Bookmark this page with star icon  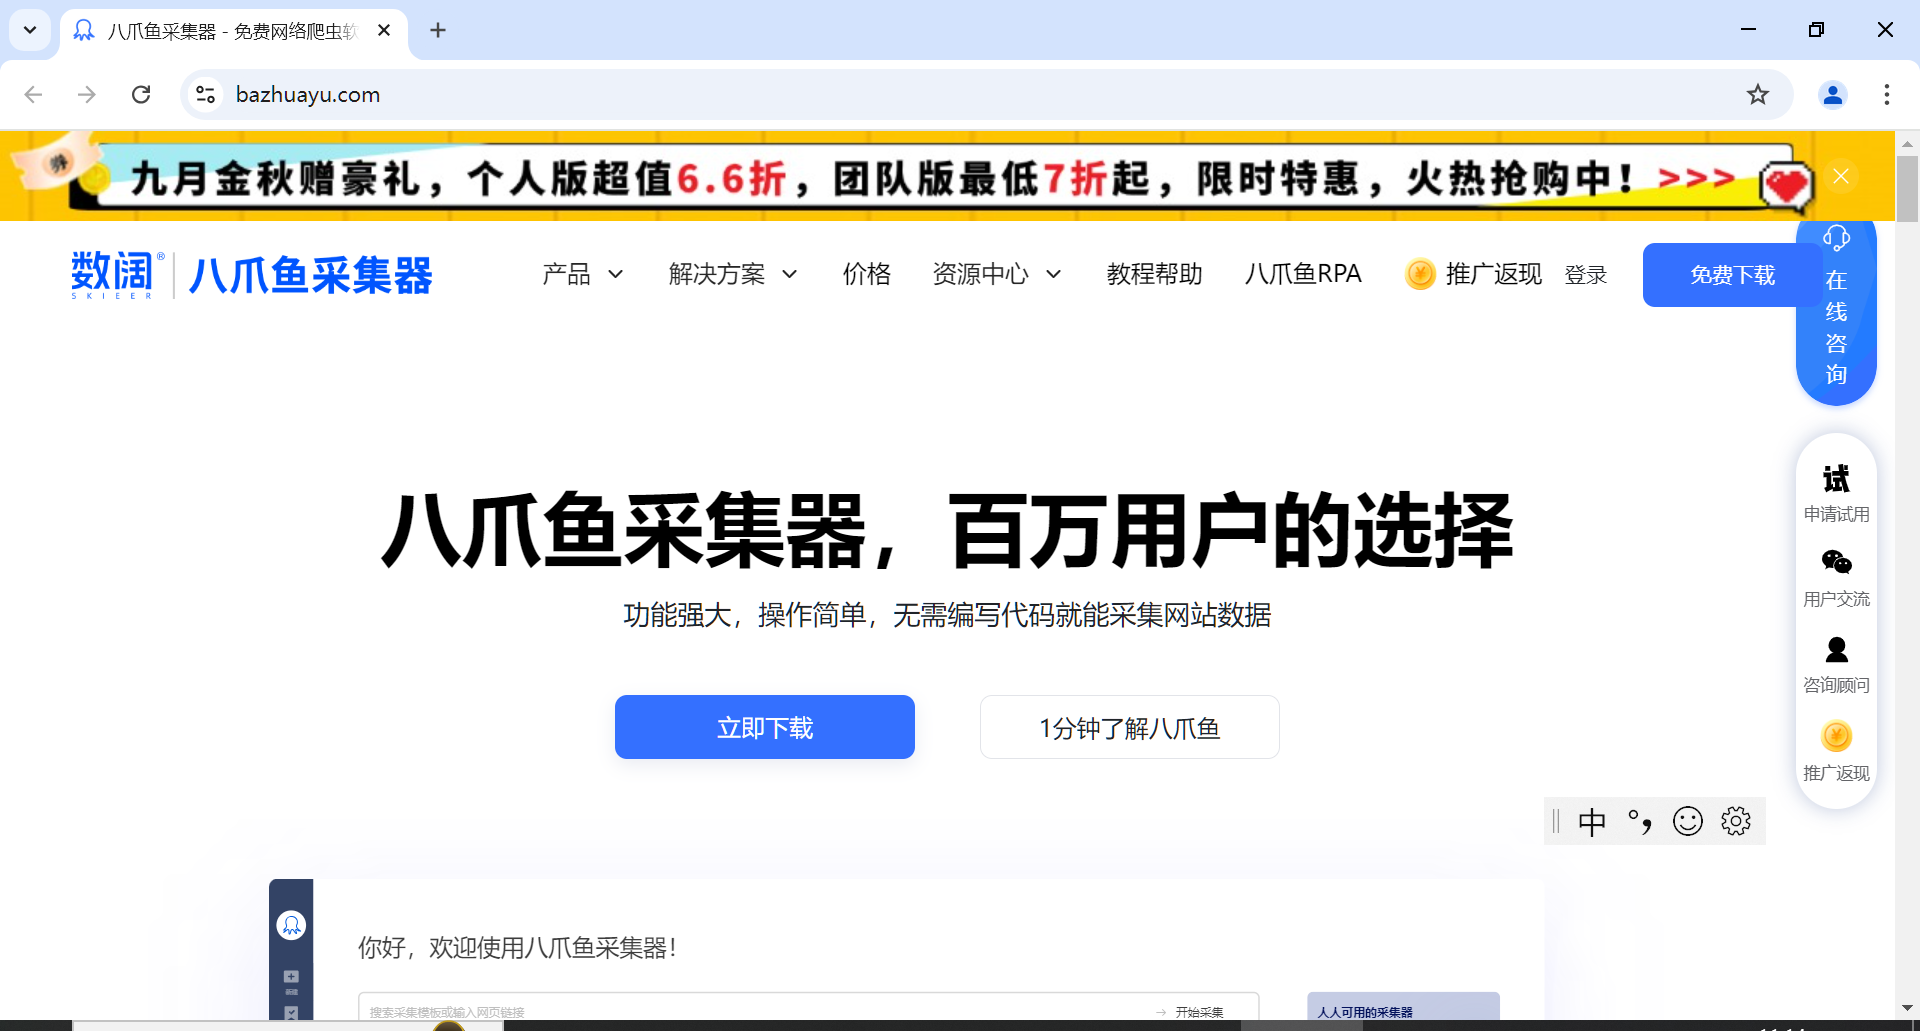(x=1757, y=94)
